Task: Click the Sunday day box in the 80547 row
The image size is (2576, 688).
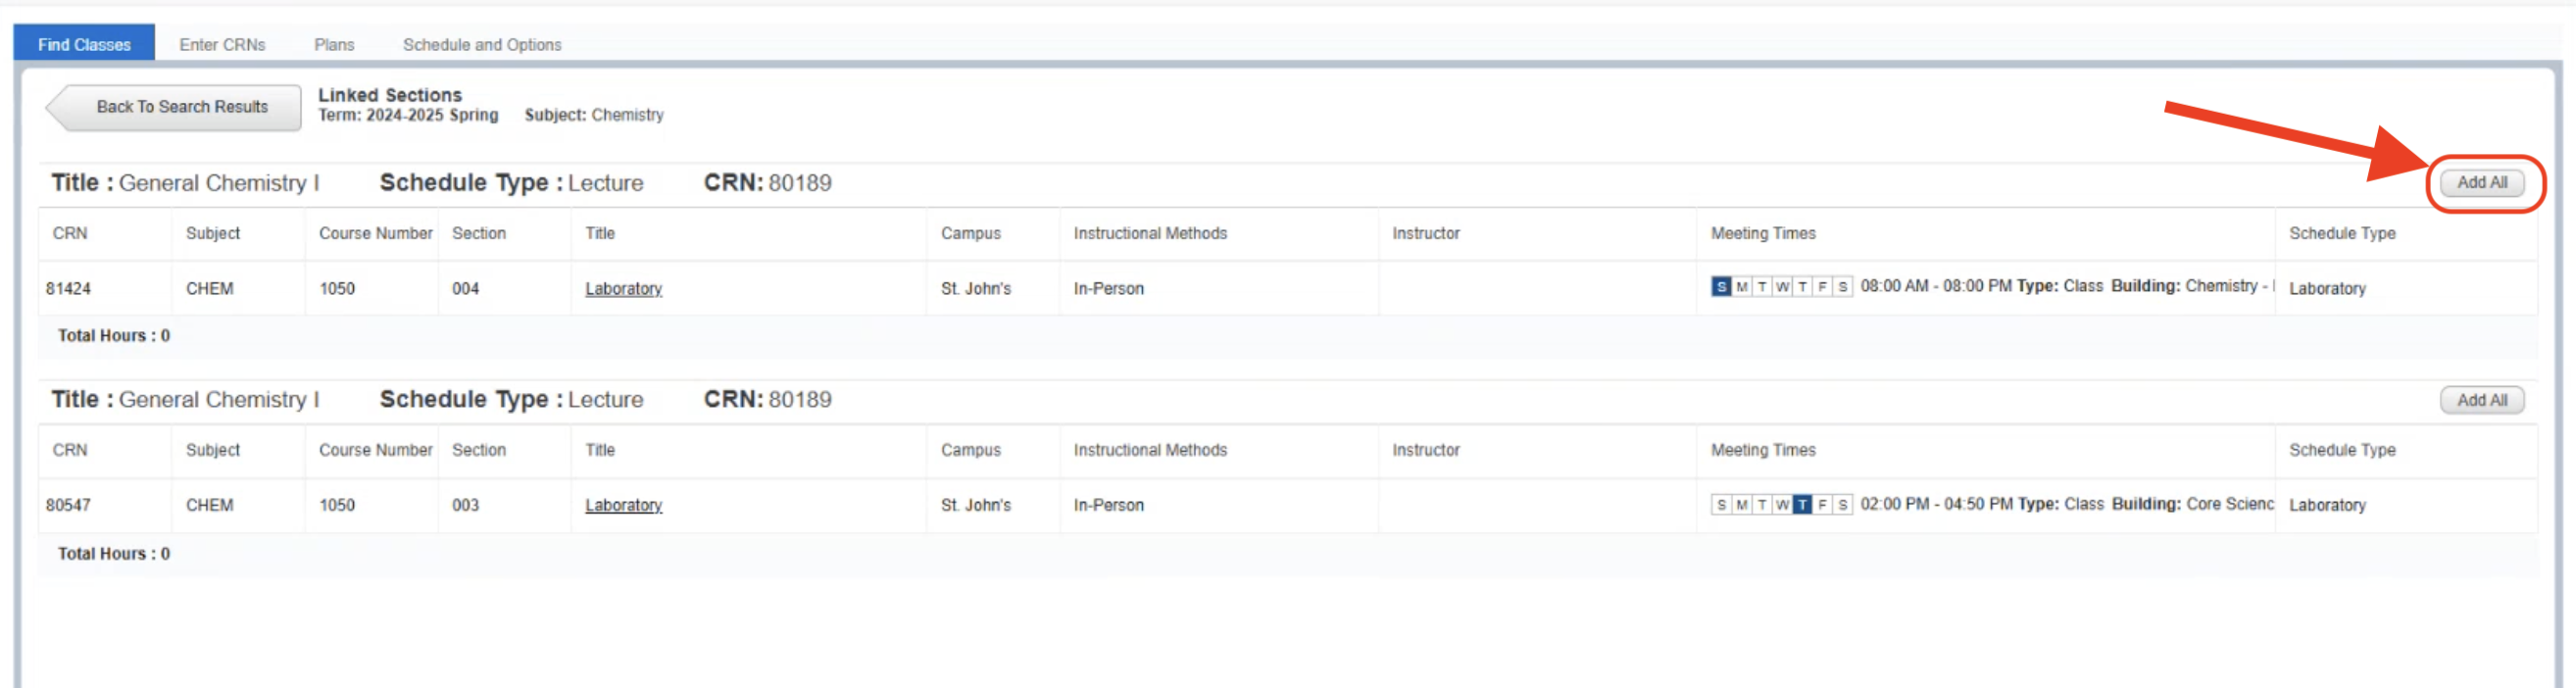Action: click(x=1720, y=505)
